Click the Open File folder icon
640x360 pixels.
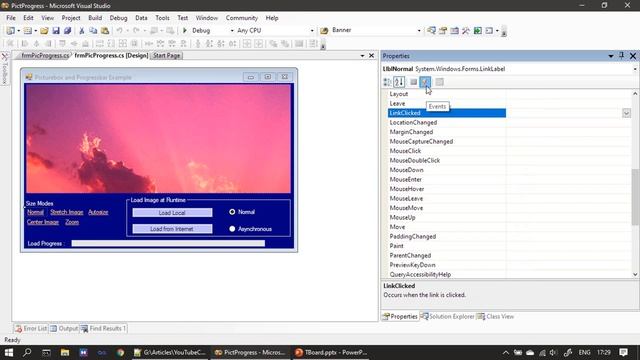click(x=44, y=31)
